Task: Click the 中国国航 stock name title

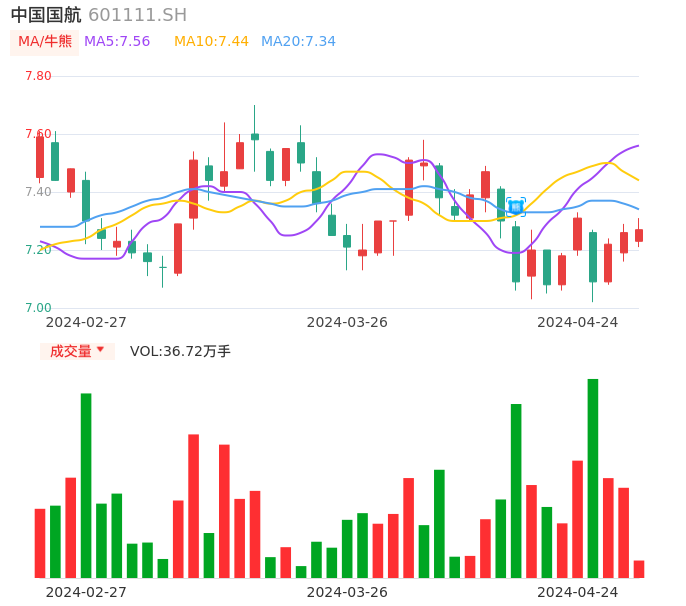Action: (x=46, y=15)
